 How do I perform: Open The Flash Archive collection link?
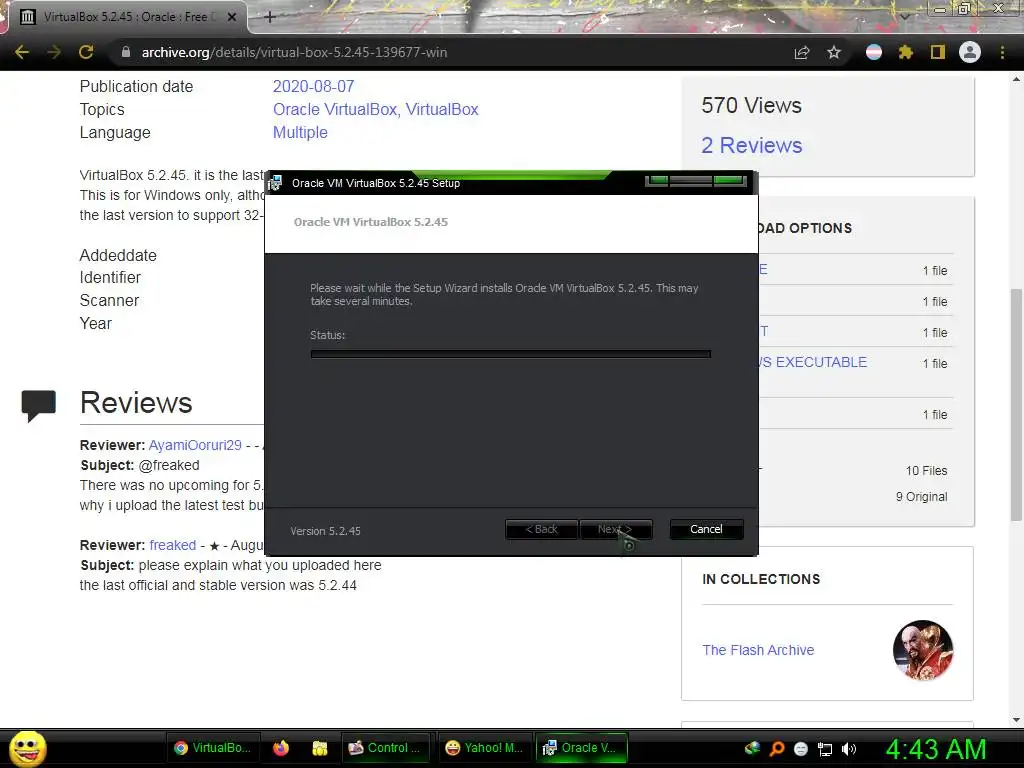tap(758, 650)
